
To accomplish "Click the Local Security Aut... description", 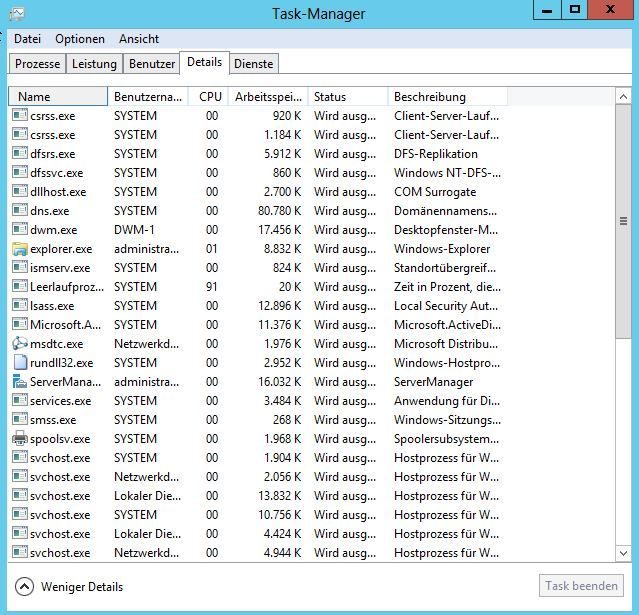I will tap(446, 306).
